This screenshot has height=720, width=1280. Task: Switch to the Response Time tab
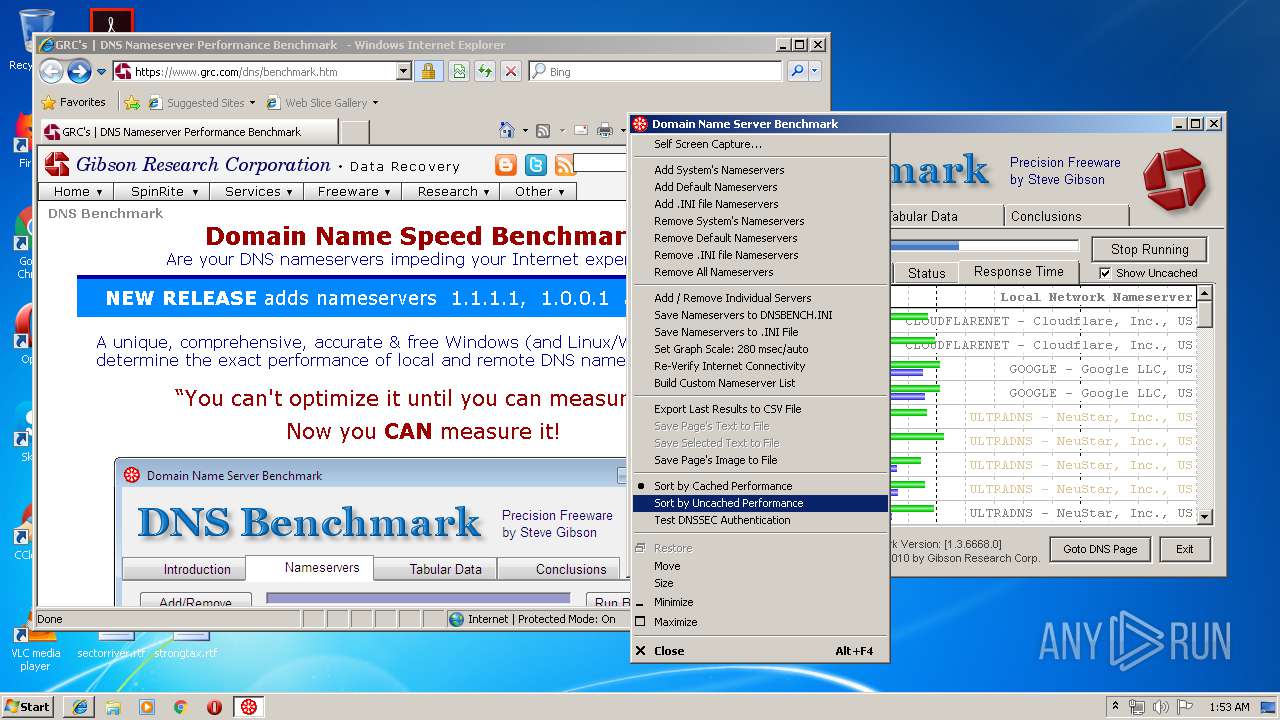(1018, 271)
